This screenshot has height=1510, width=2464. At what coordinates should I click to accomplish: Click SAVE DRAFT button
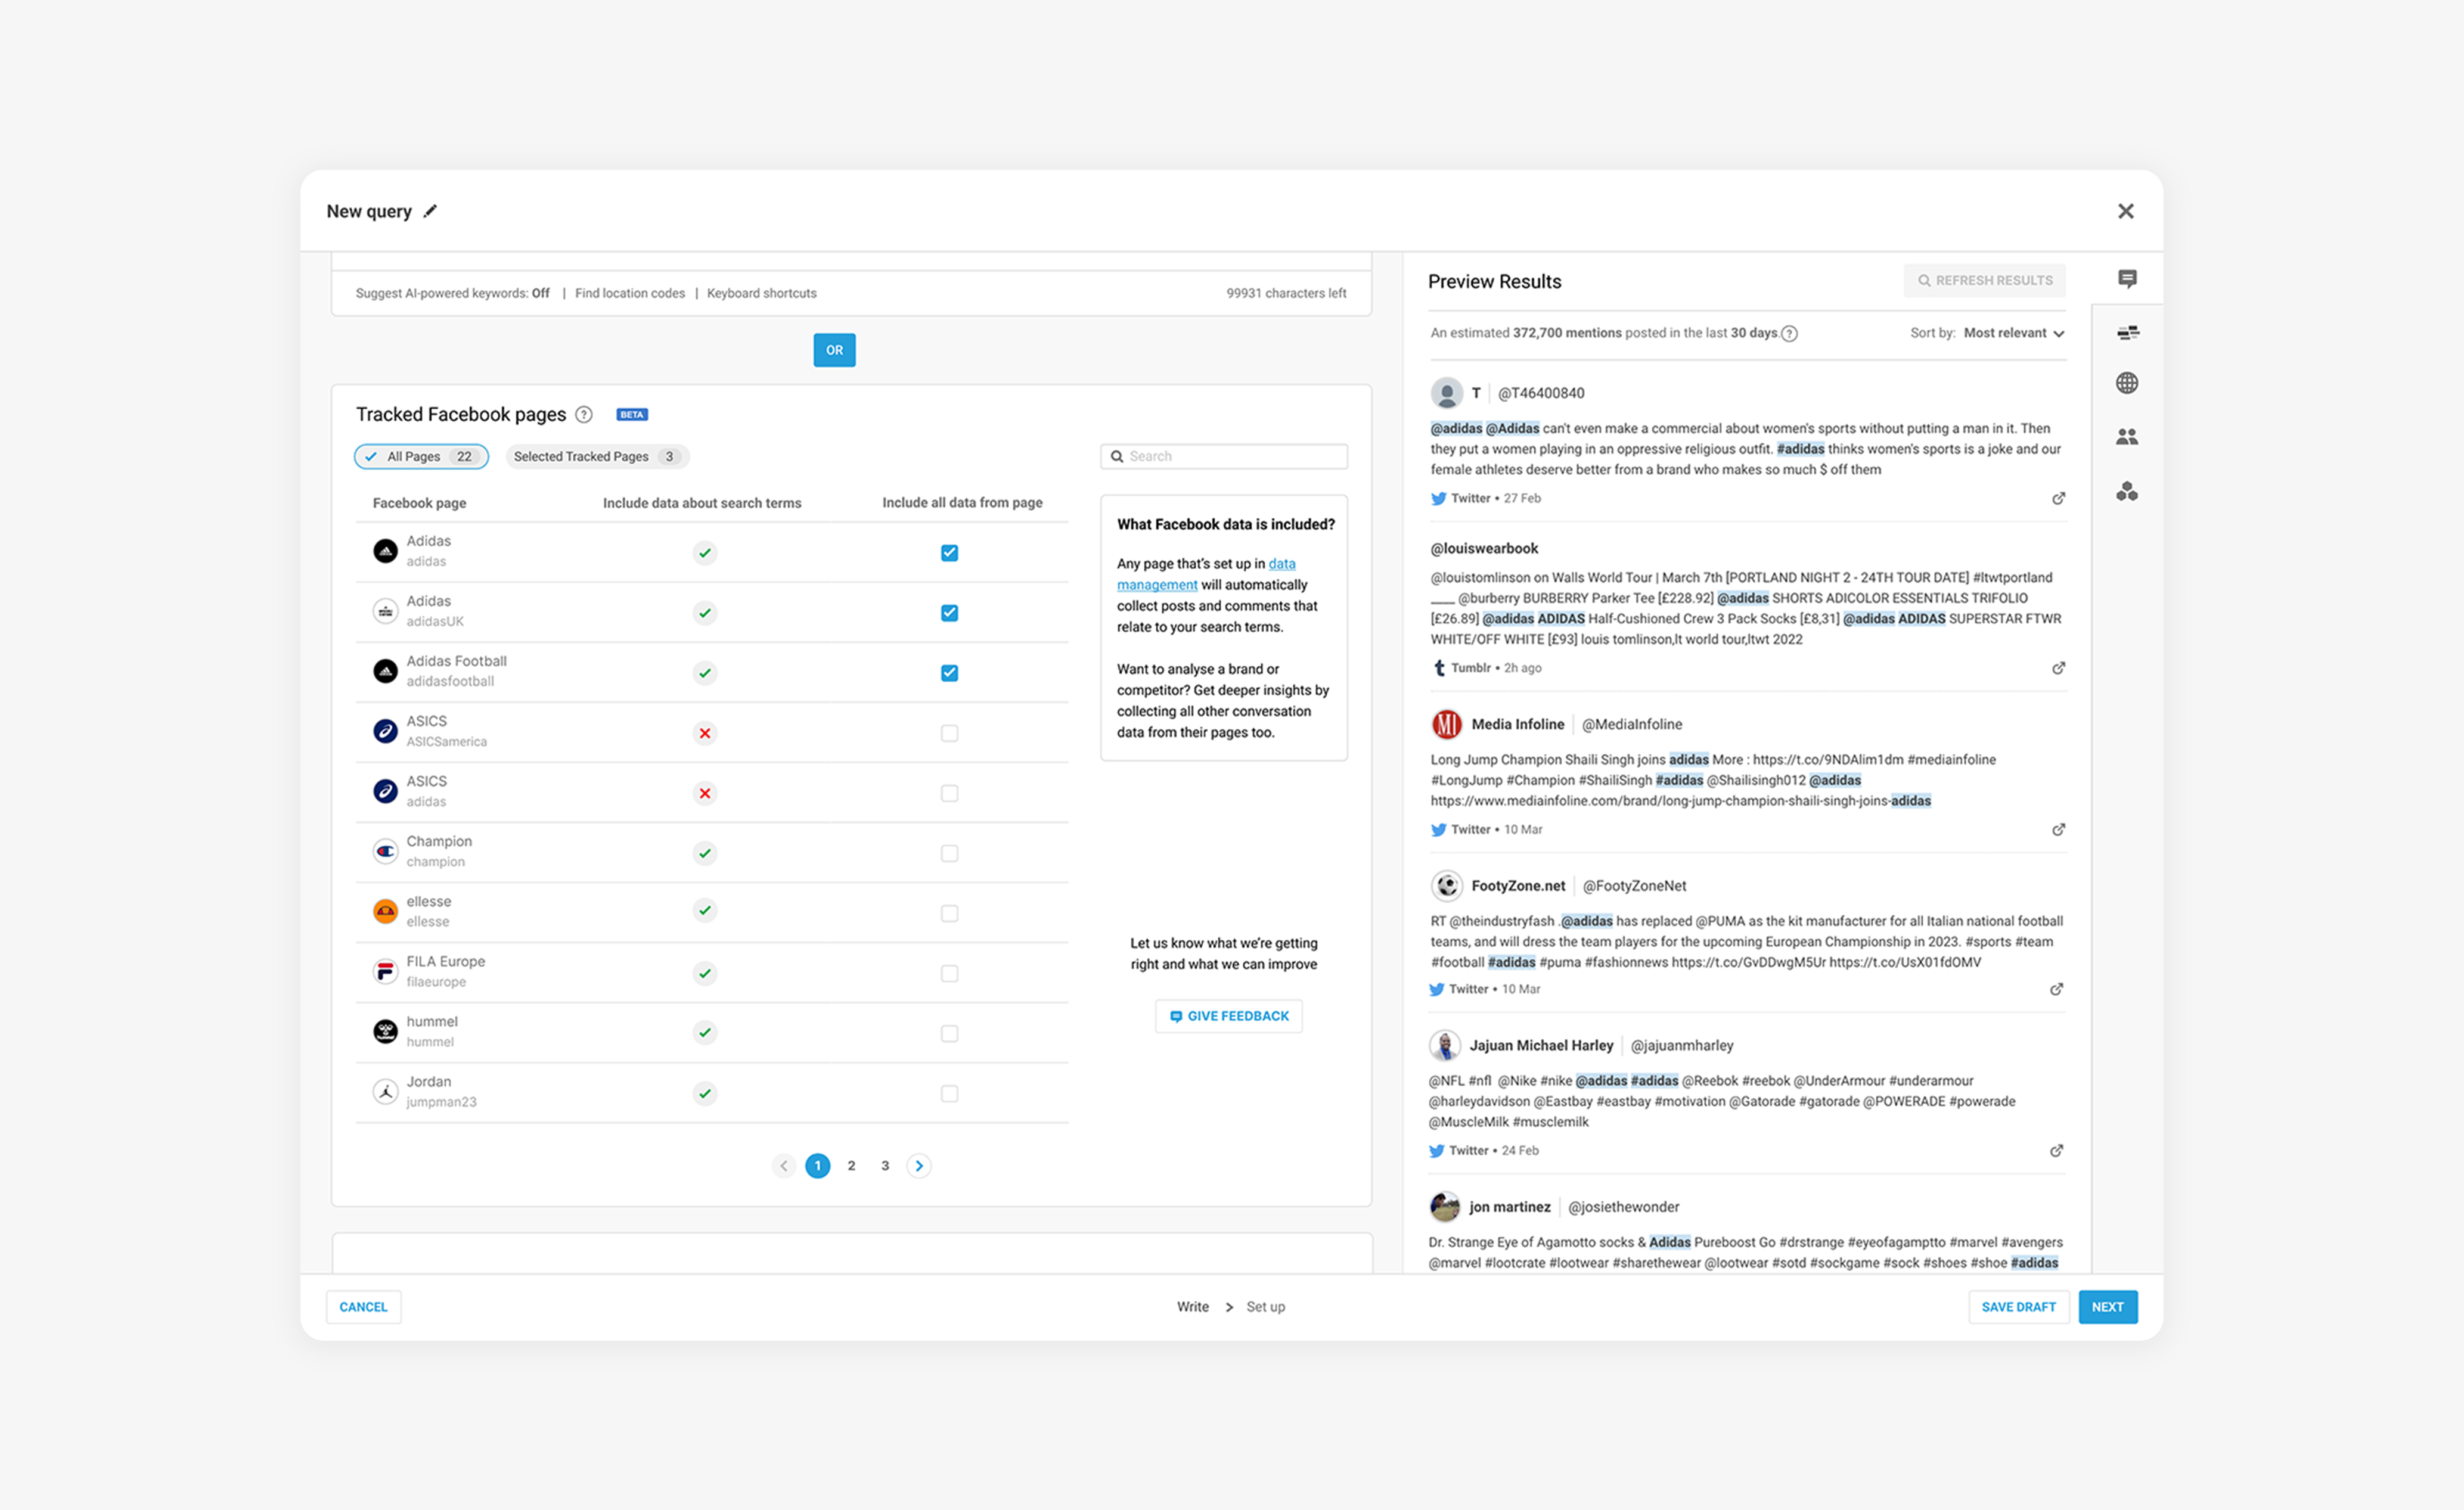(x=2018, y=1306)
